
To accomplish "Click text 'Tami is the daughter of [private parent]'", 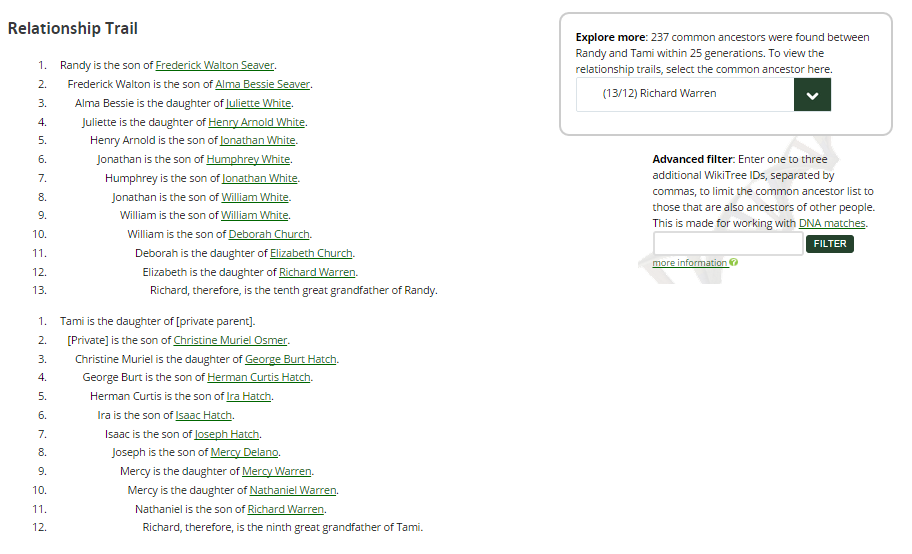I will click(x=156, y=321).
